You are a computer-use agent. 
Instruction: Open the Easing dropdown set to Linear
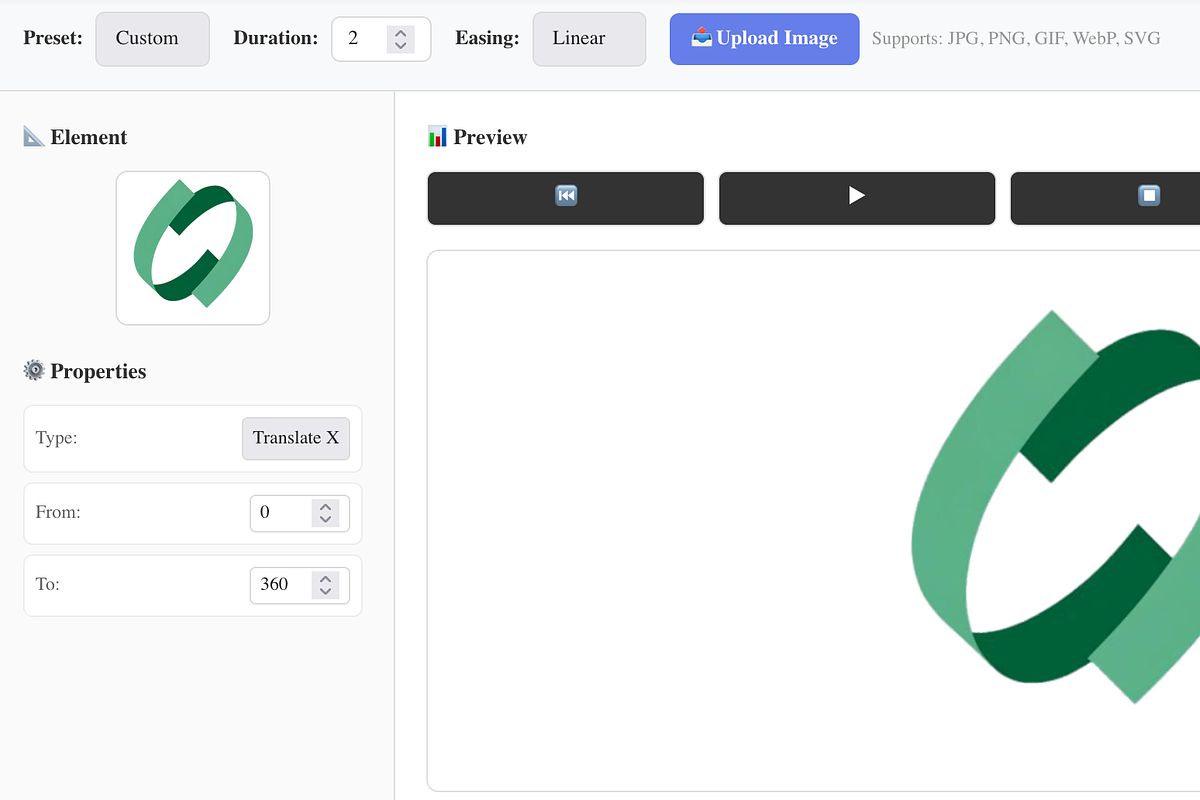589,39
